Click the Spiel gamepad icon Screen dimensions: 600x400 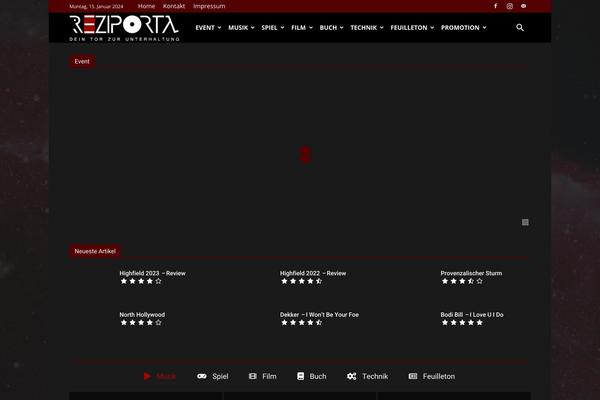pos(202,376)
